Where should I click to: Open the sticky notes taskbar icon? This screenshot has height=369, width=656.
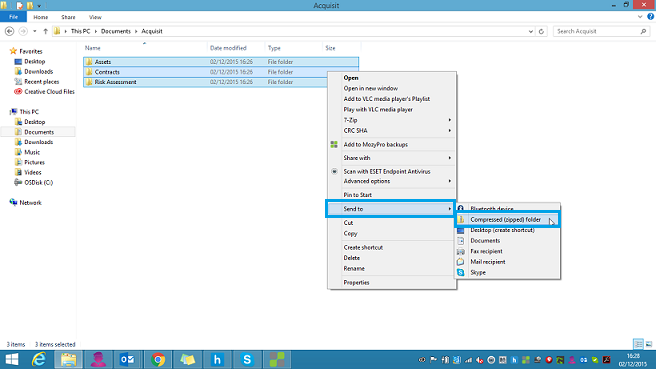pos(187,359)
